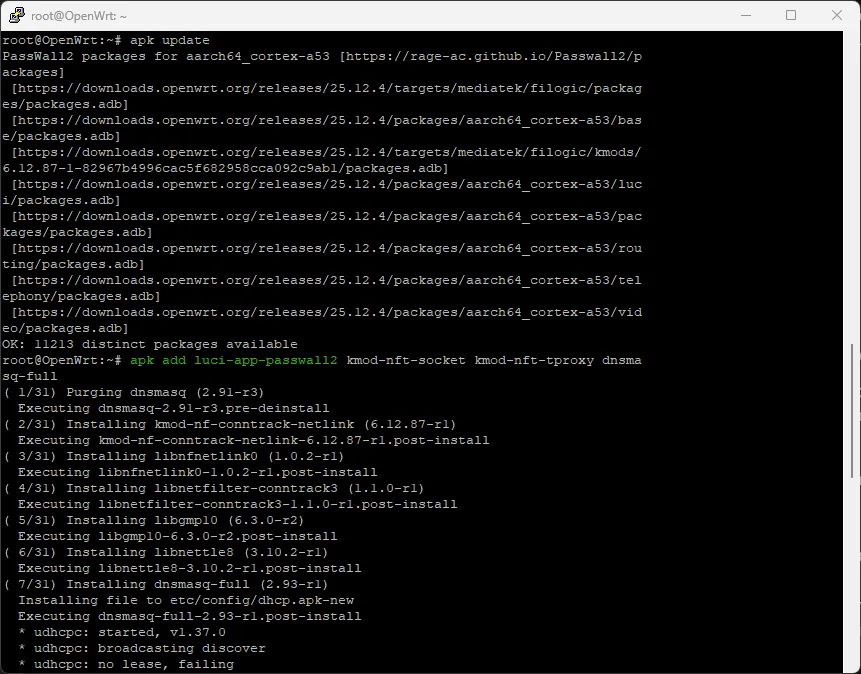The image size is (861, 674).
Task: Click the mediatek/filogic/kmods URL line
Action: [x=326, y=152]
